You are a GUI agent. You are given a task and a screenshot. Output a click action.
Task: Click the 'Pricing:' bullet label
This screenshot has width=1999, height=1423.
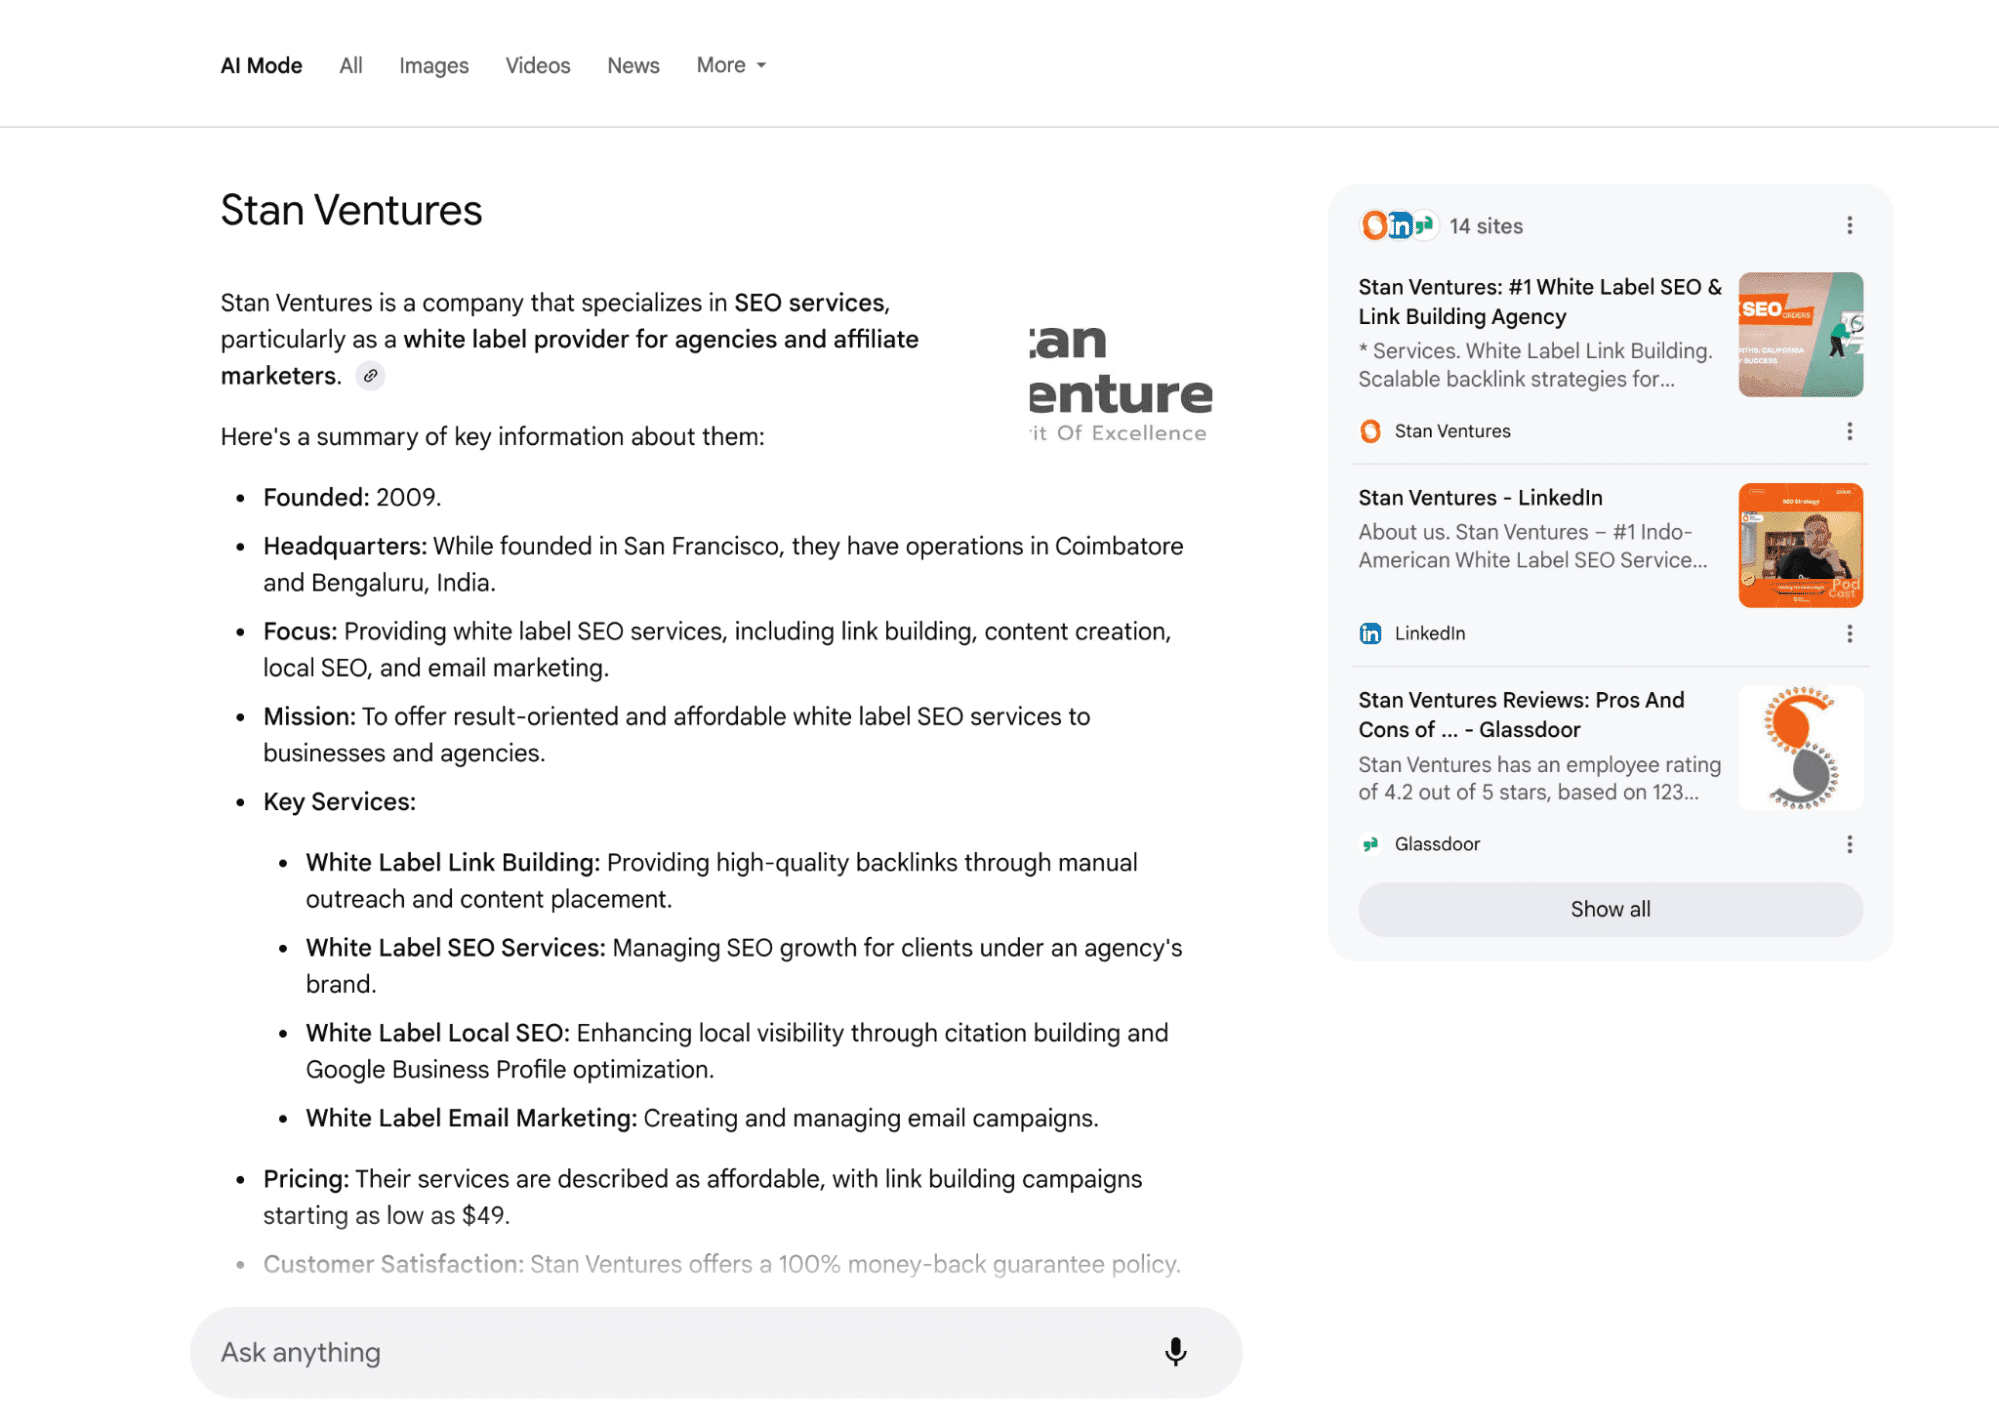pos(306,1178)
